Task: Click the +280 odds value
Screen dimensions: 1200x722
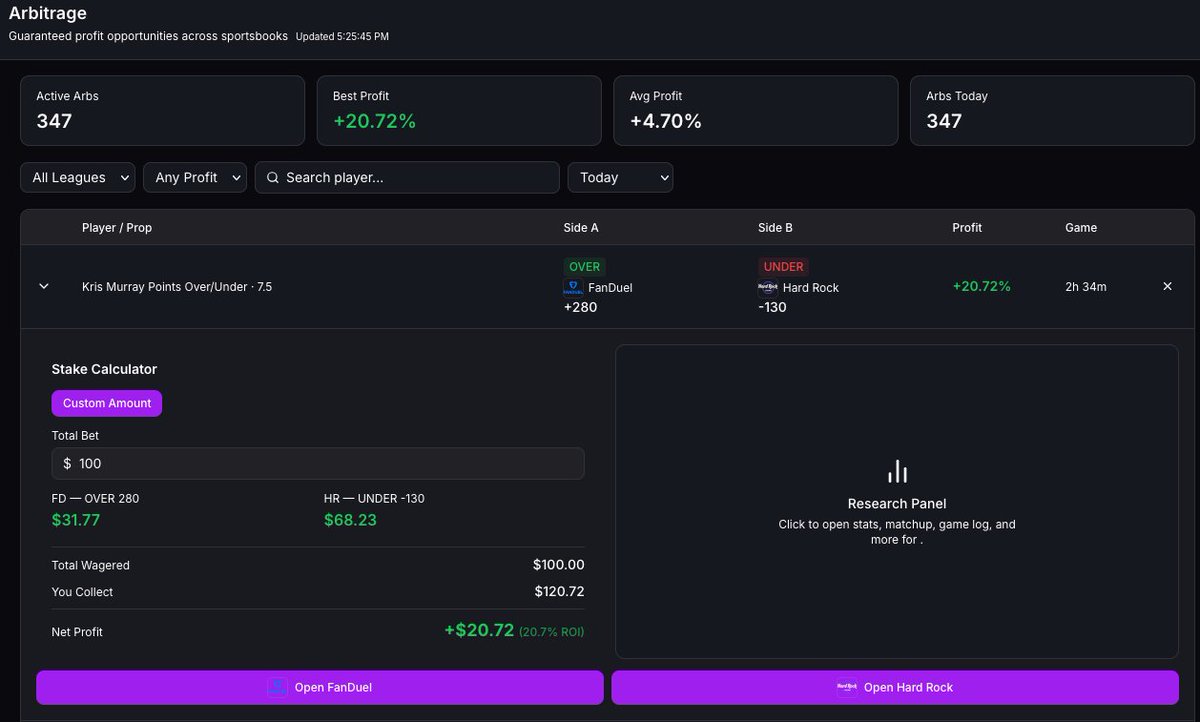Action: pyautogui.click(x=580, y=307)
